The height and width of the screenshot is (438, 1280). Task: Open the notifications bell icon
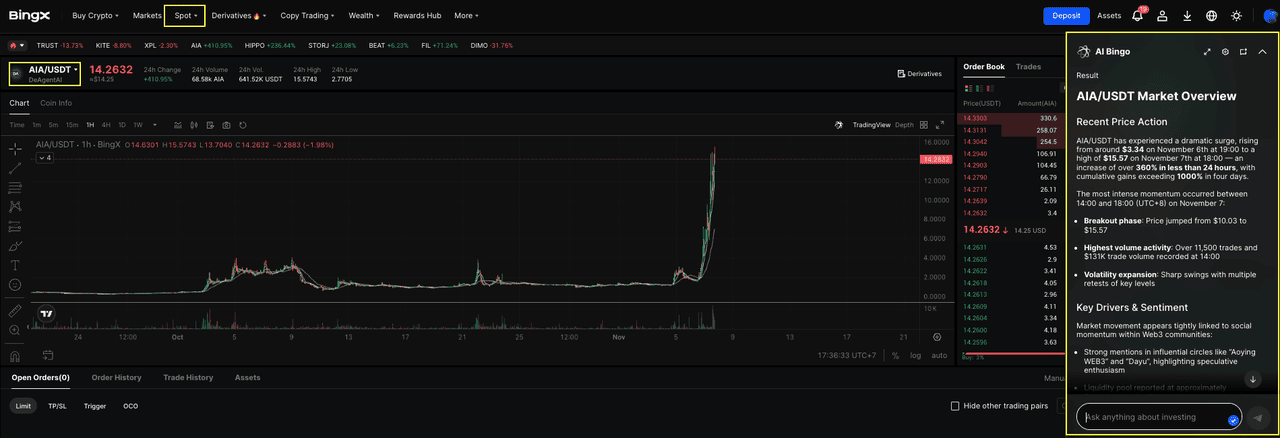click(x=1137, y=16)
